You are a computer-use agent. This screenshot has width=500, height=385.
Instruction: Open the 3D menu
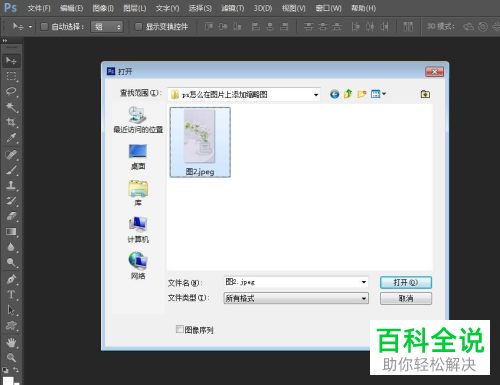[x=263, y=8]
